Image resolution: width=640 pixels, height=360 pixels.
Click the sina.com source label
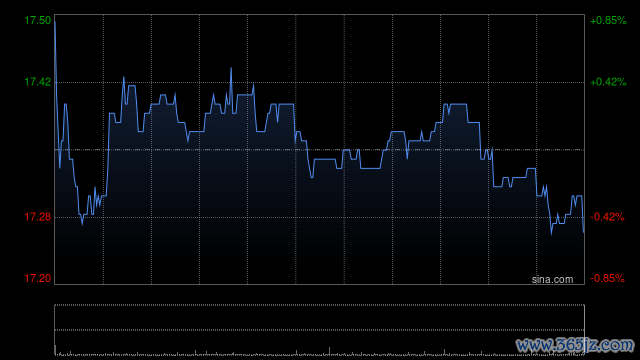pyautogui.click(x=552, y=280)
